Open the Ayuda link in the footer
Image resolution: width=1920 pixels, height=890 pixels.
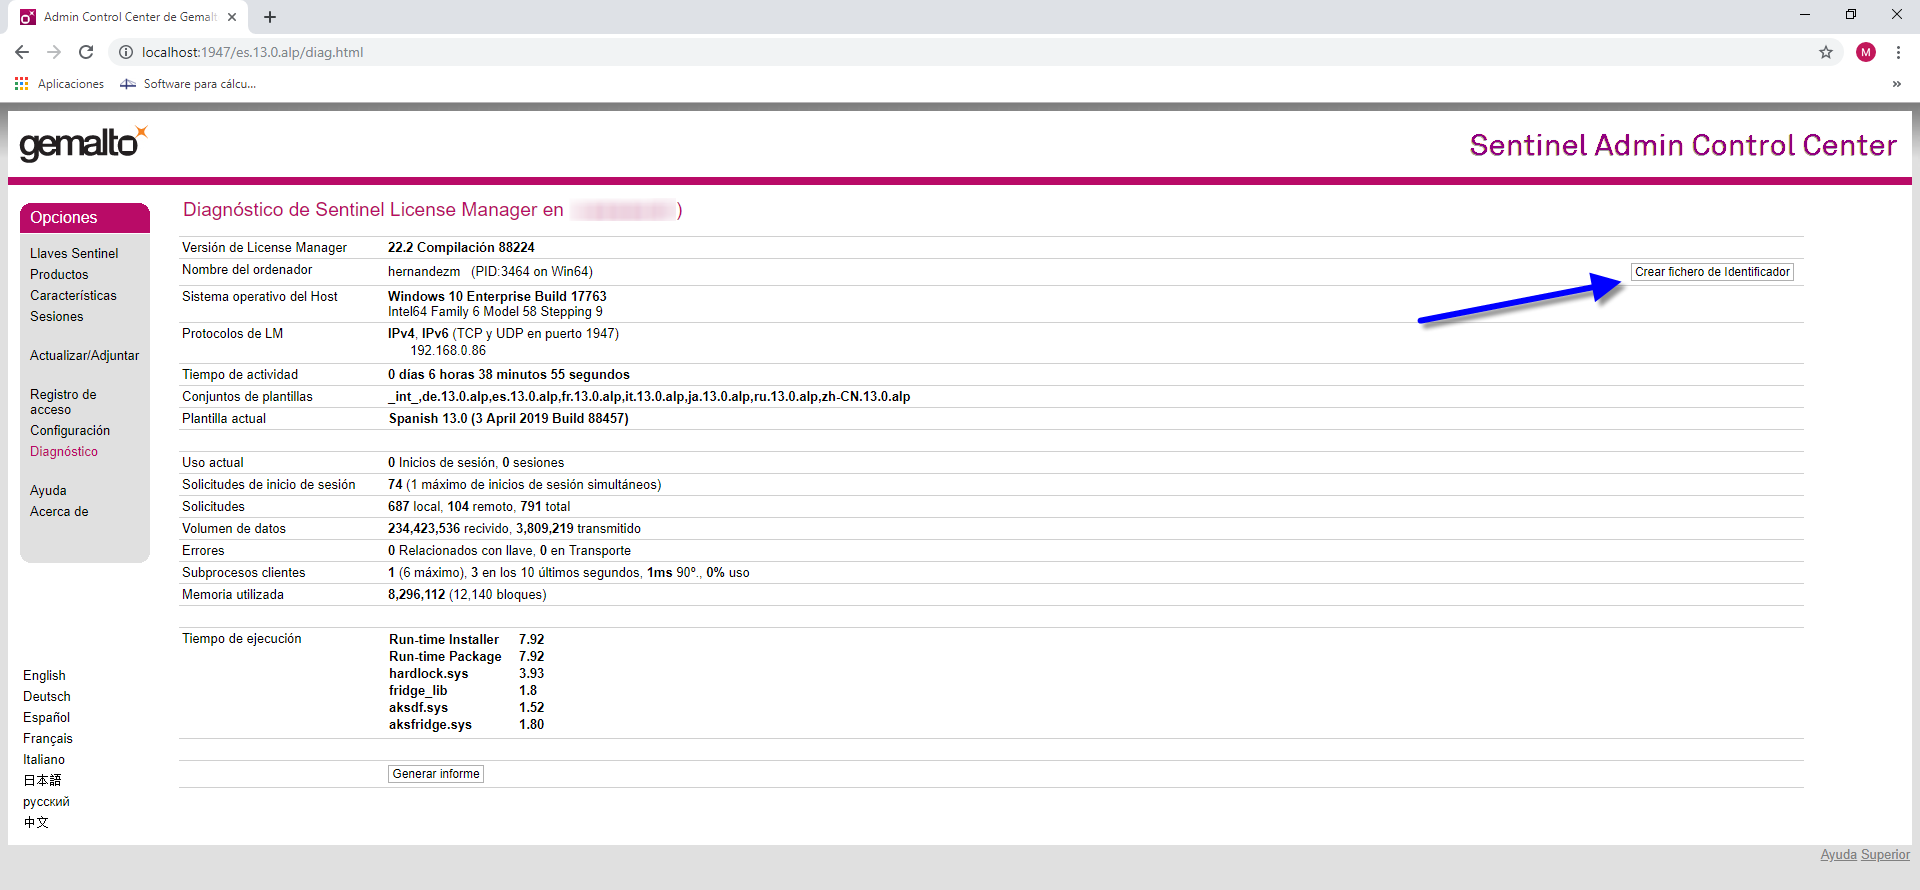(1838, 855)
